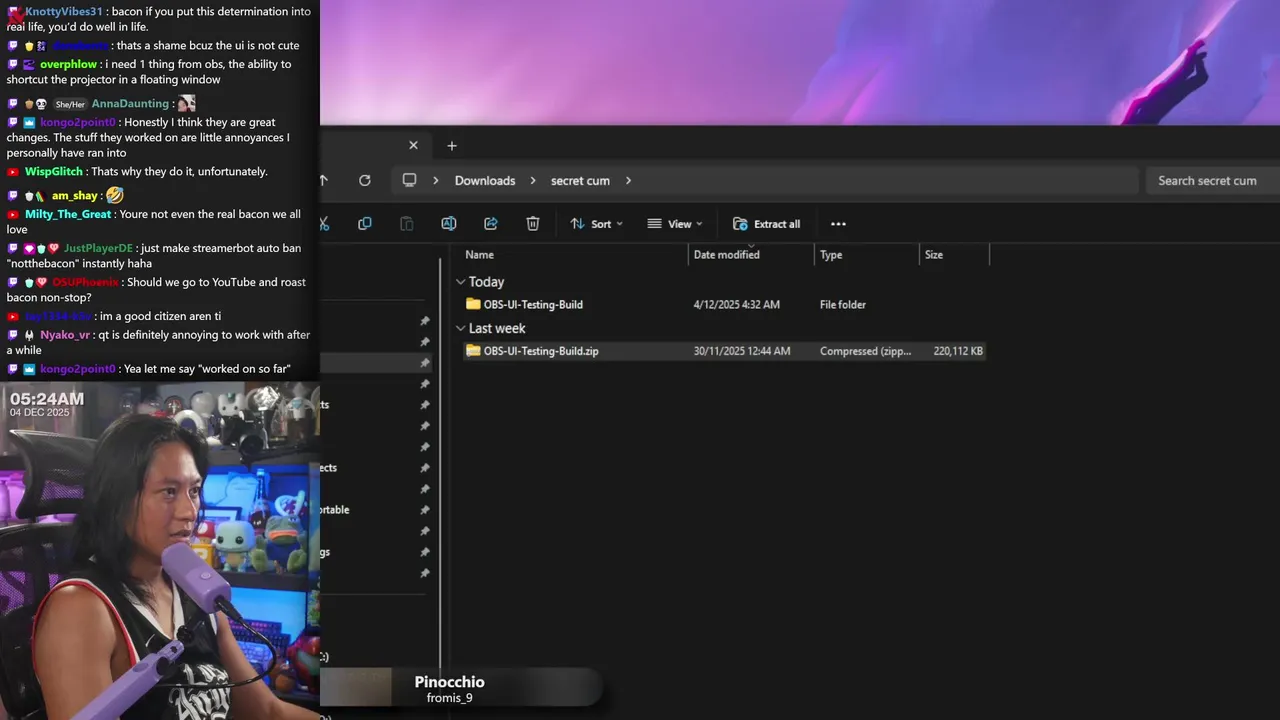Click the Pinocchio song title overlay
This screenshot has height=720, width=1280.
(450, 682)
